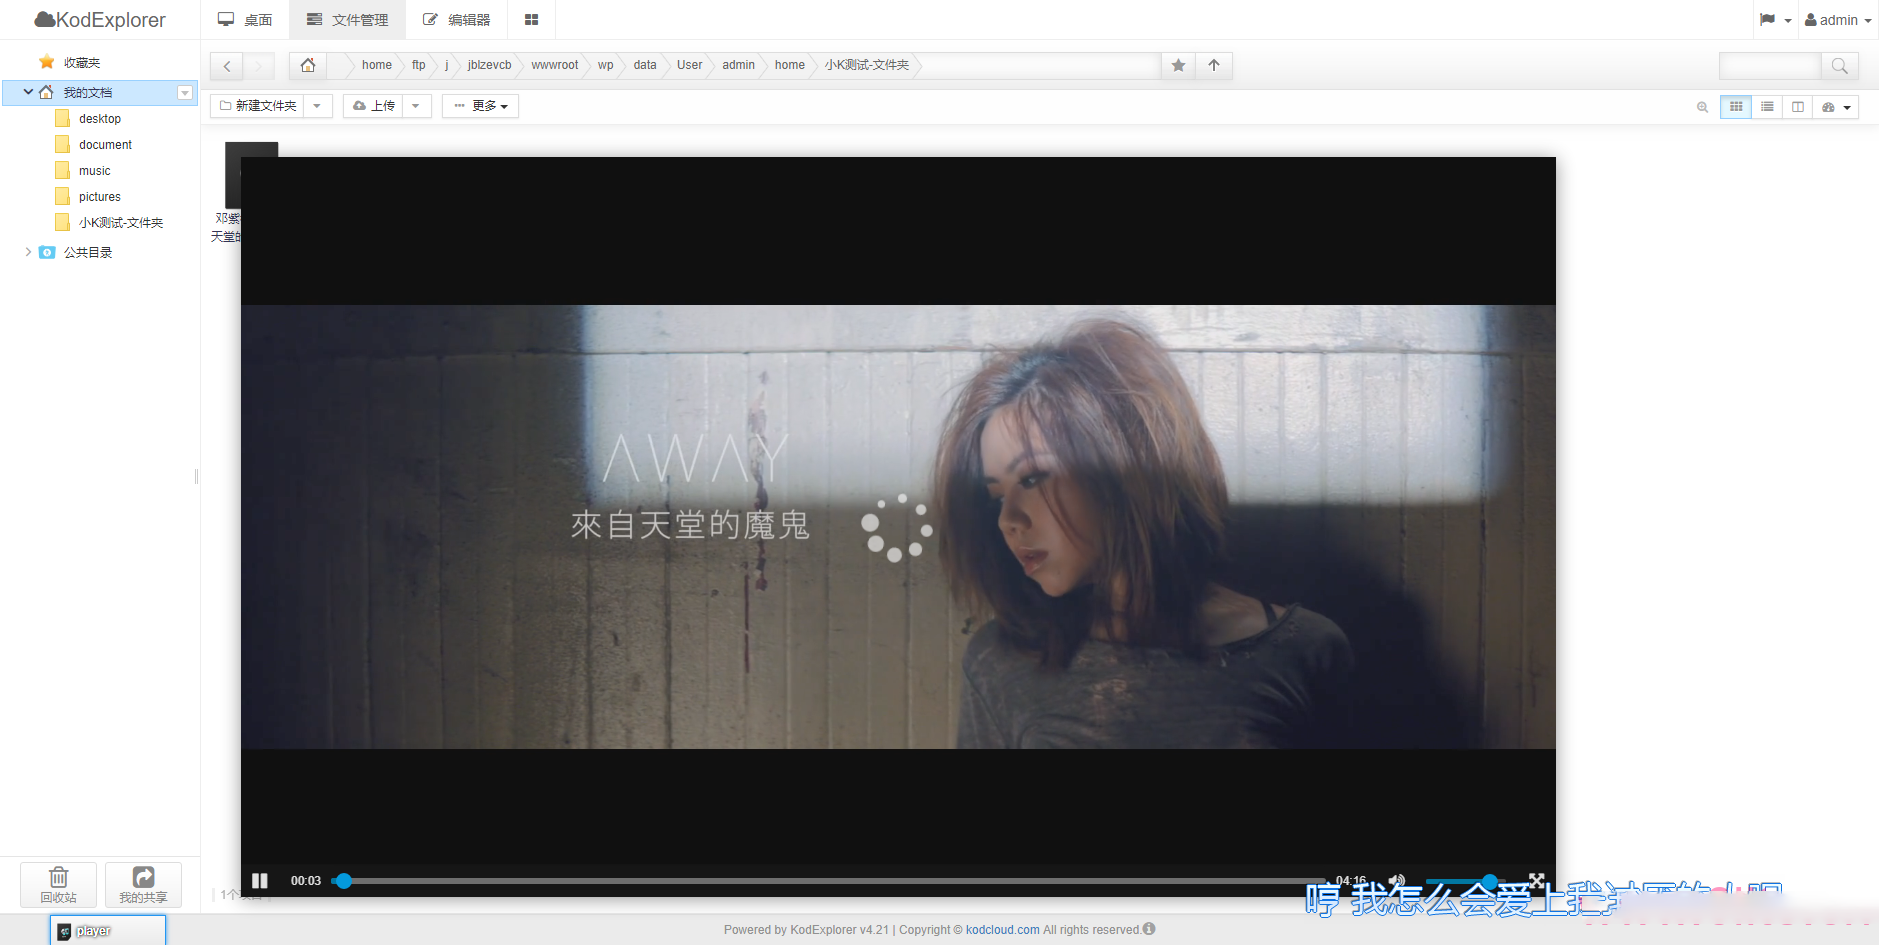
Task: Go up one directory level
Action: [1214, 65]
